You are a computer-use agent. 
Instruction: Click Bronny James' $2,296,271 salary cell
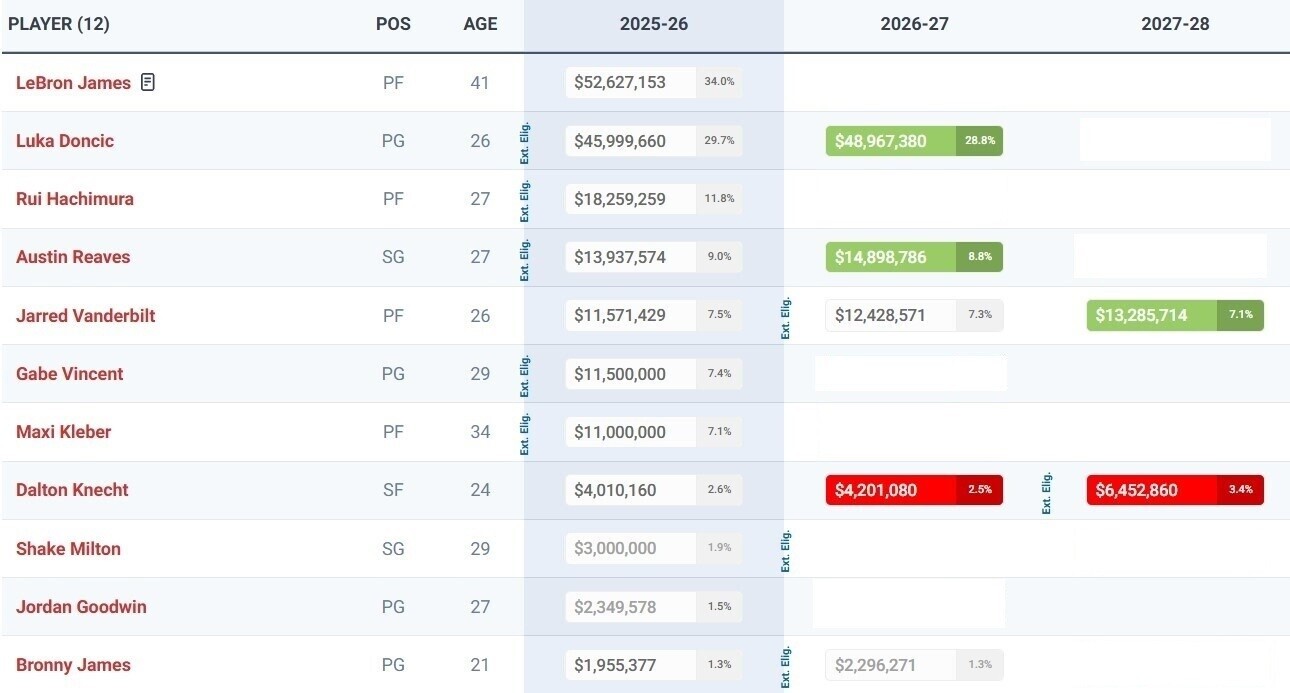click(x=890, y=665)
